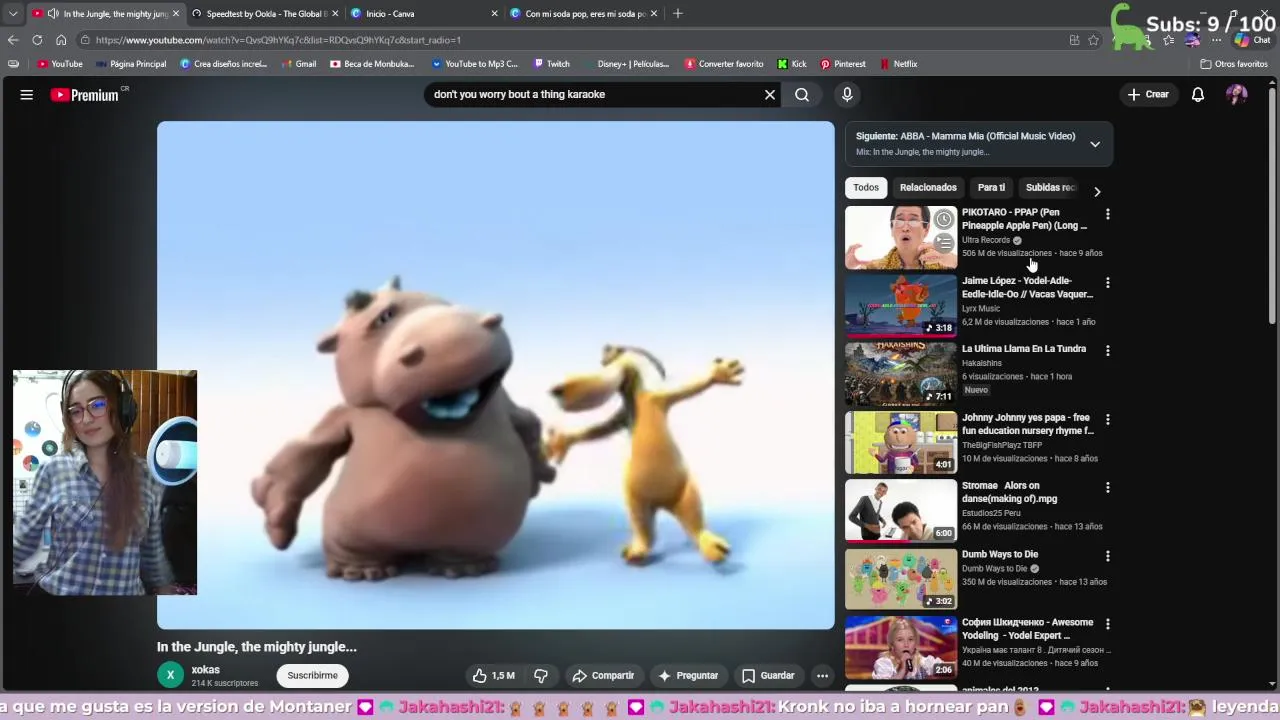
Task: Open the Otros favoritos folder
Action: pyautogui.click(x=1234, y=64)
